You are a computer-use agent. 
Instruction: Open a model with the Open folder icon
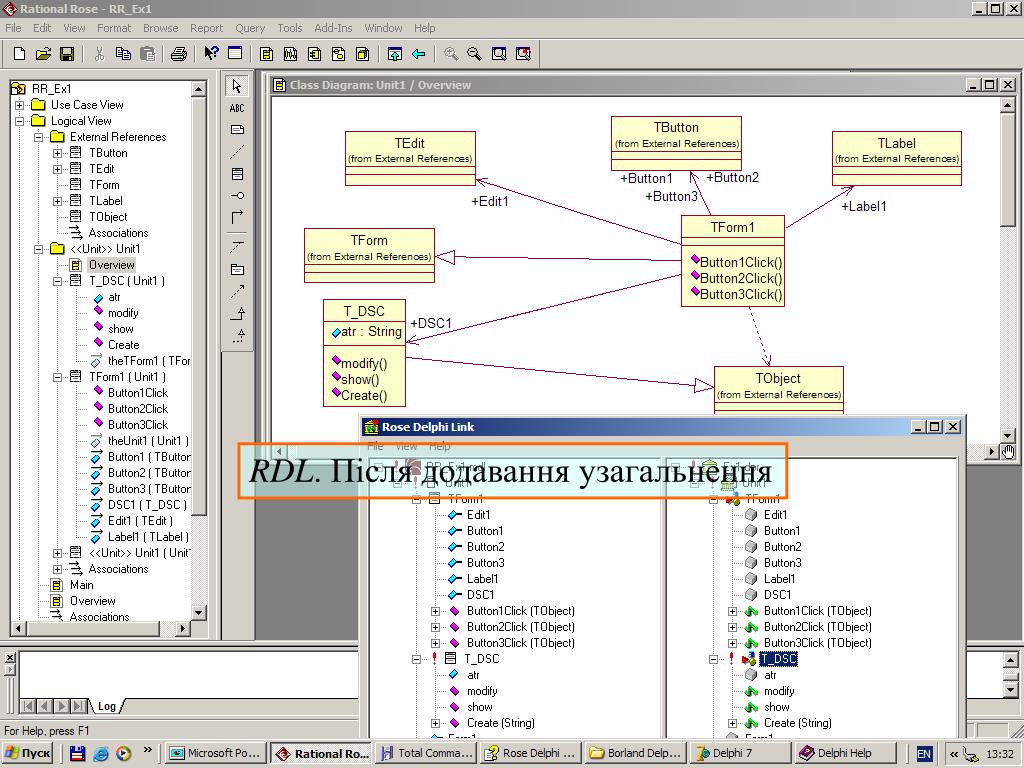[43, 54]
